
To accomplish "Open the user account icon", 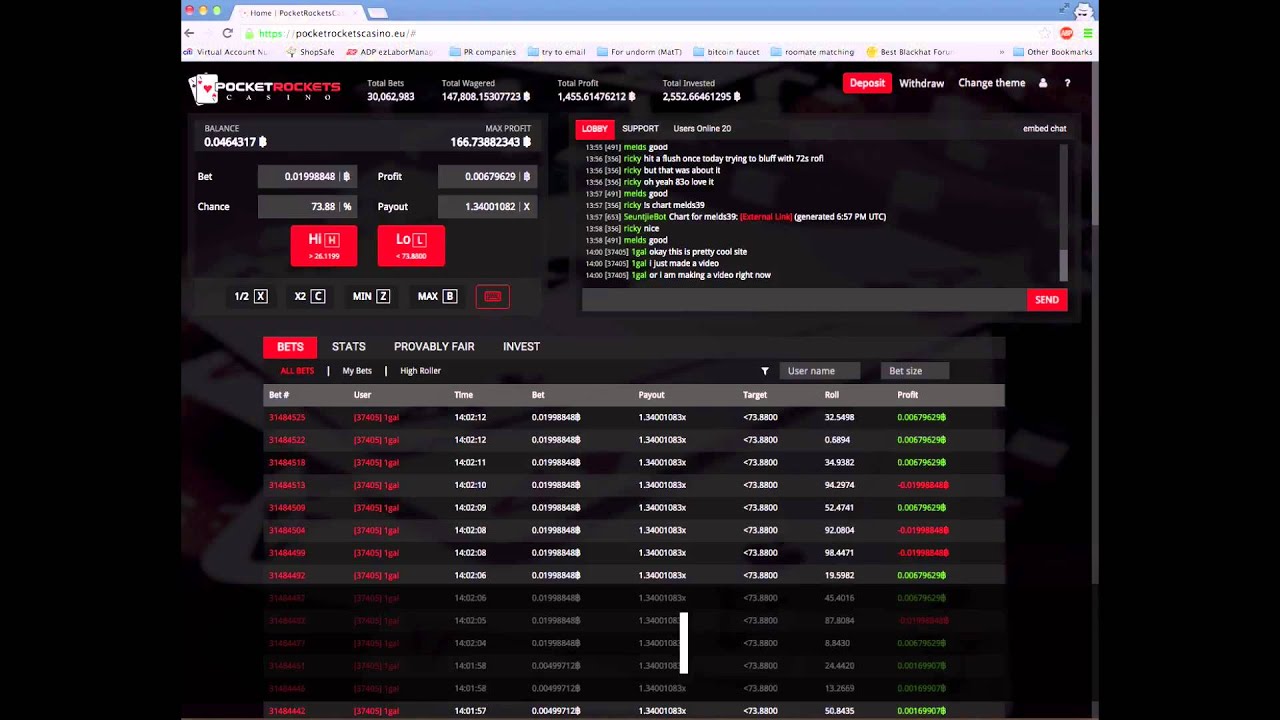I will (x=1043, y=83).
